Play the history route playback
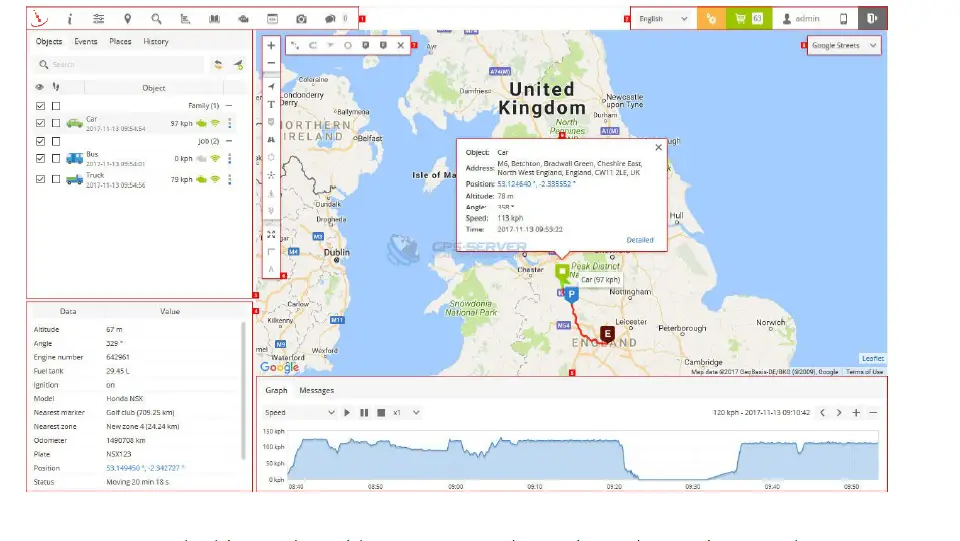960x541 pixels. (x=347, y=412)
